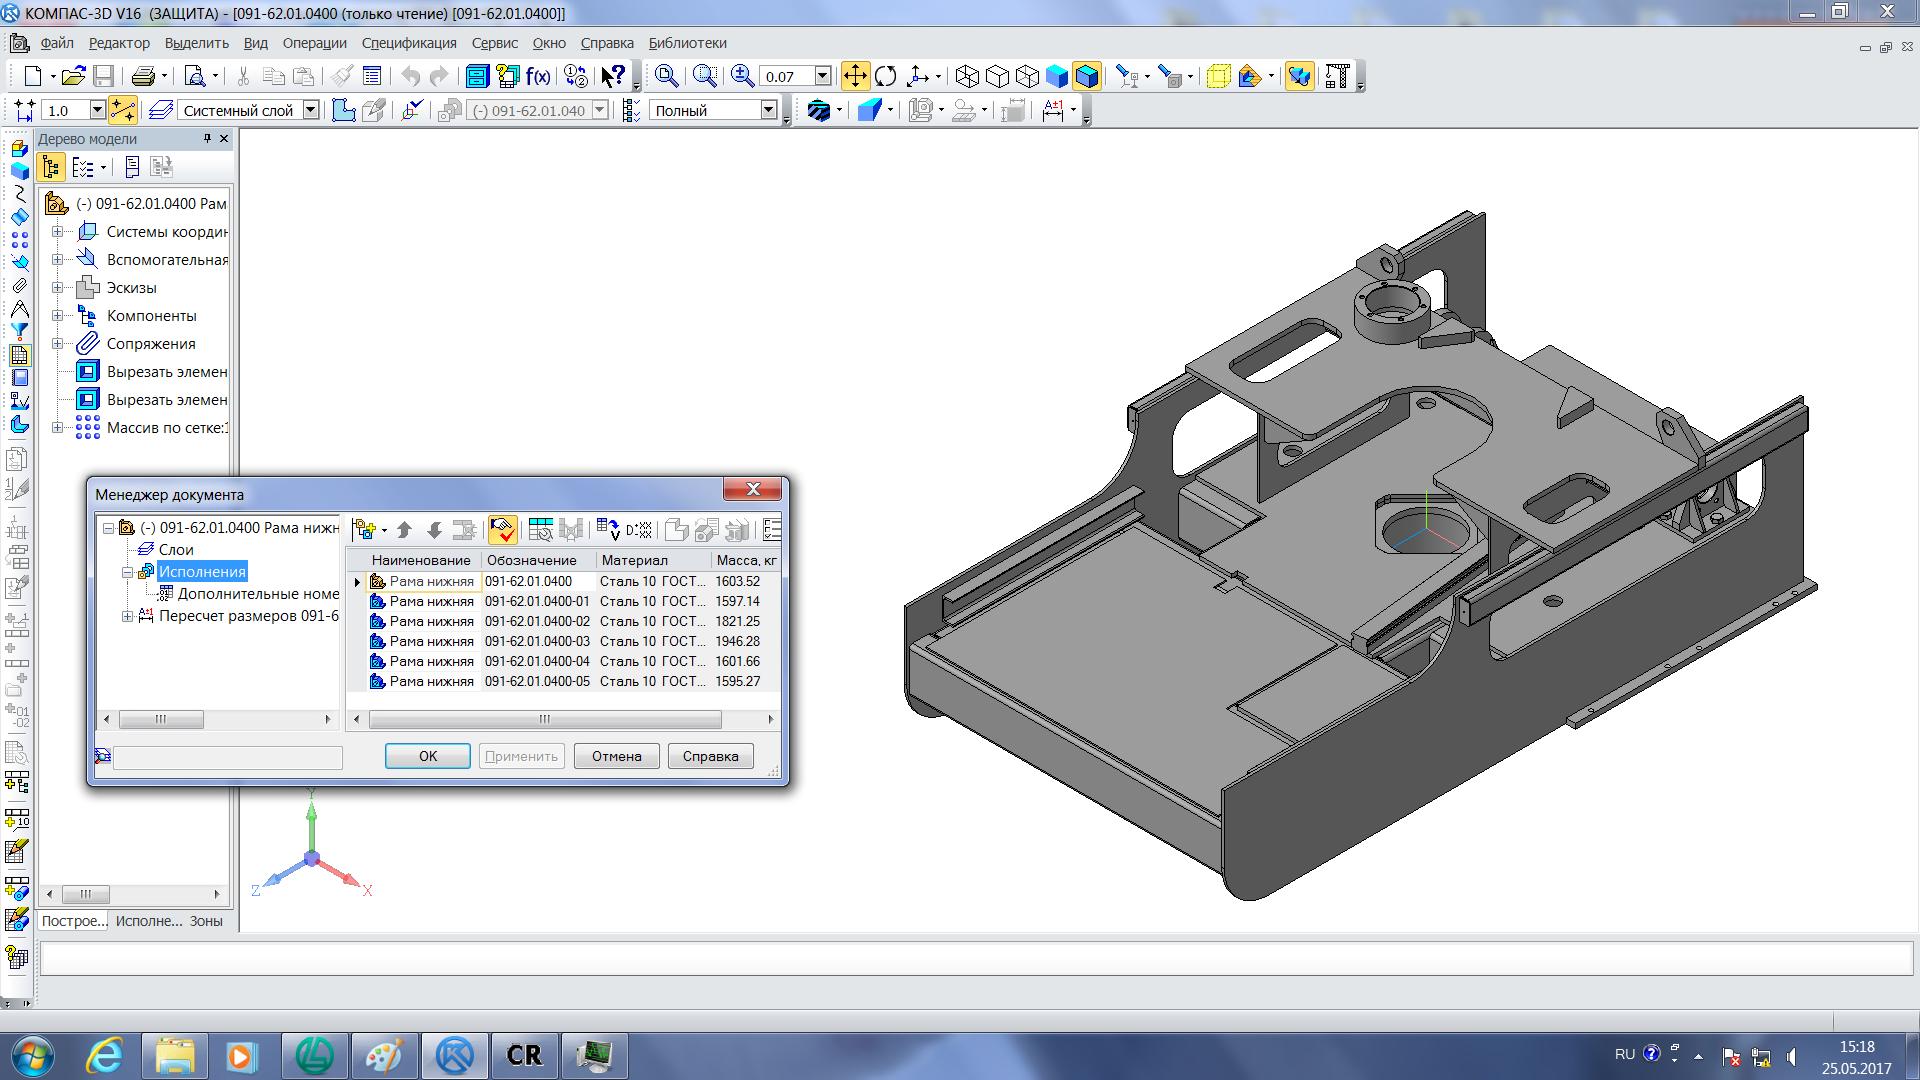
Task: Open the Полный display mode dropdown
Action: pyautogui.click(x=769, y=110)
